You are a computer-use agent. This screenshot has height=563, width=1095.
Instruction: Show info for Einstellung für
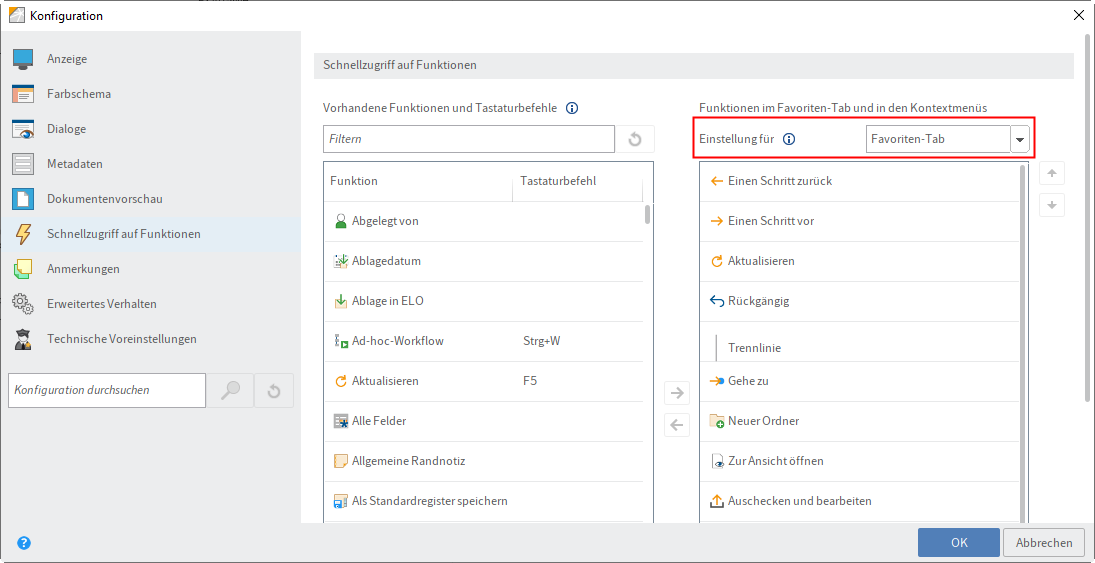point(789,139)
